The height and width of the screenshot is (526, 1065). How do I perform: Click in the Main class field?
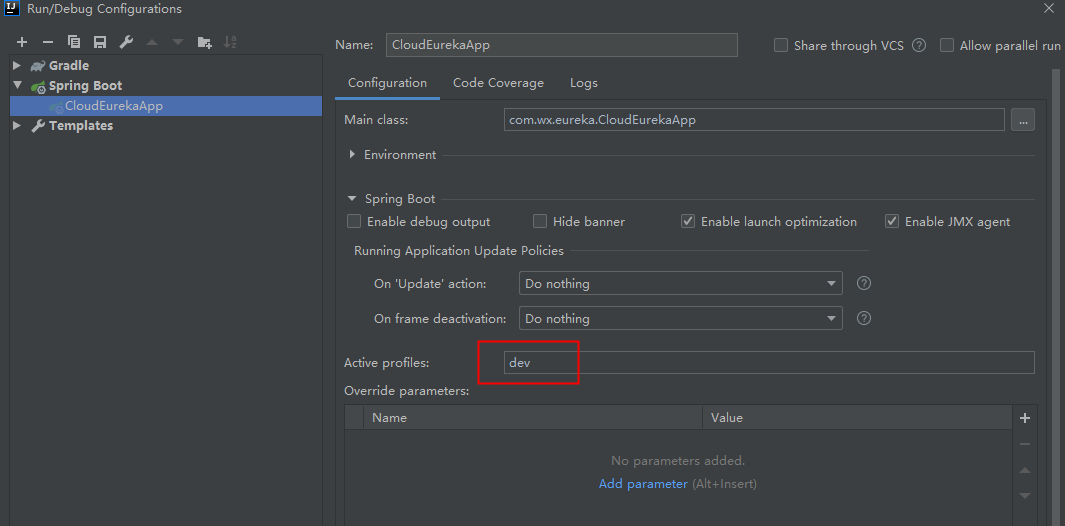pos(754,120)
